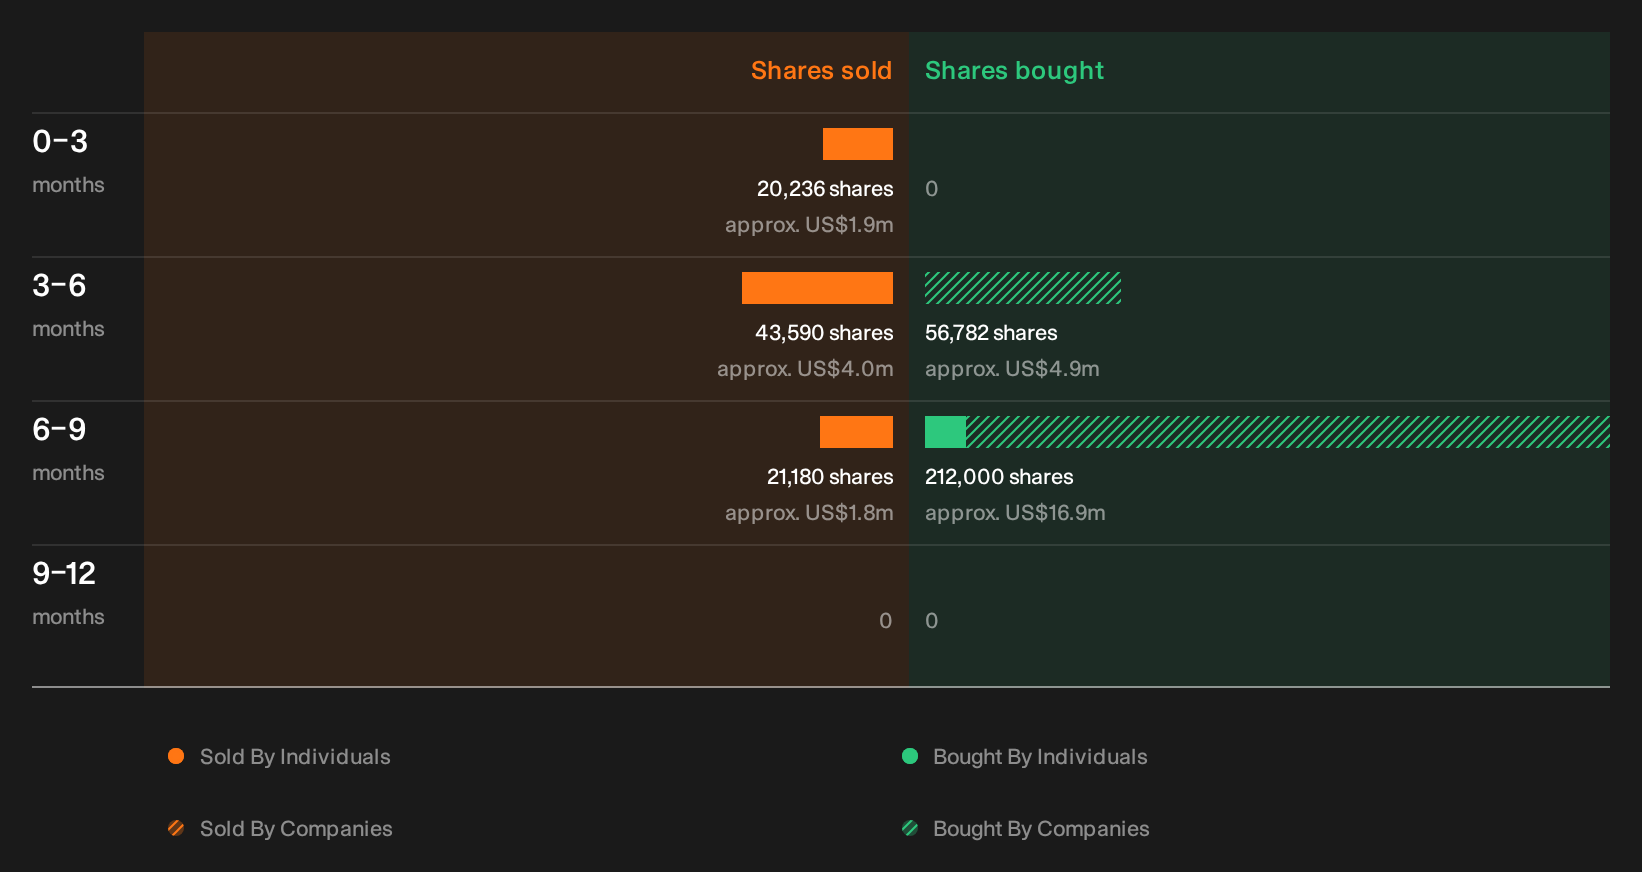Select the Shares sold column header

coord(821,71)
